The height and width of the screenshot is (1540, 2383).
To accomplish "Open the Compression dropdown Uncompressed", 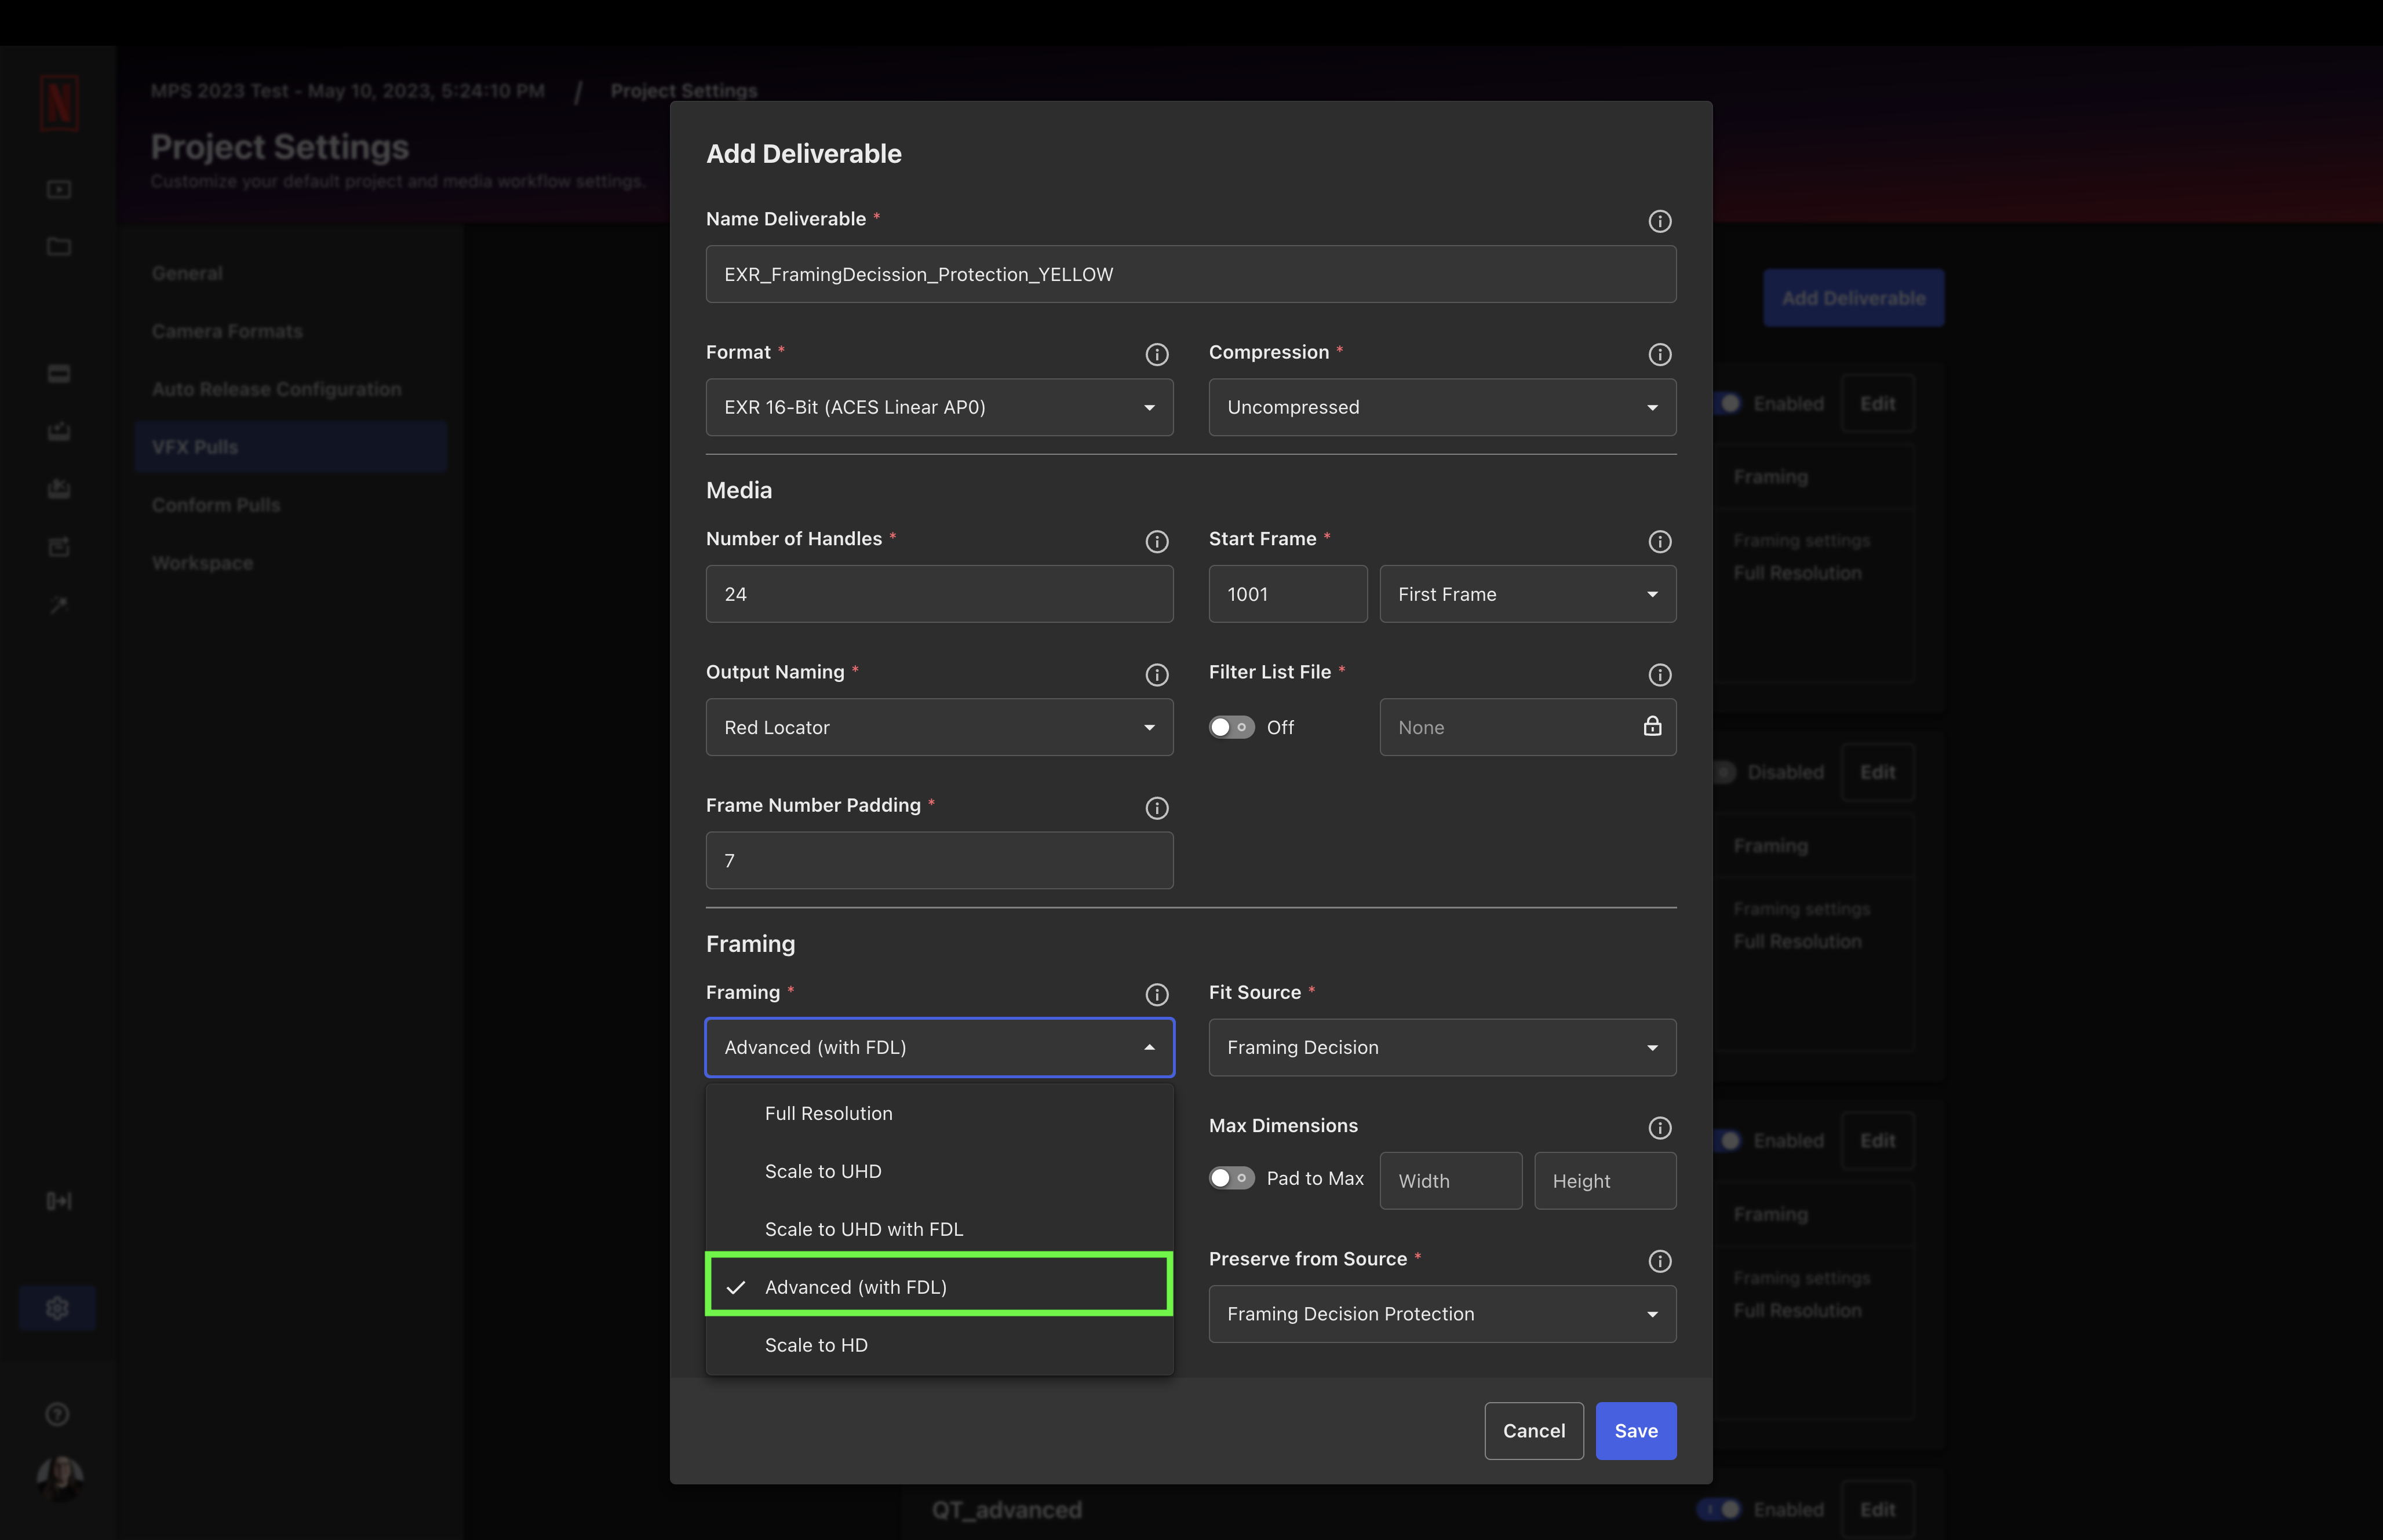I will pos(1442,407).
